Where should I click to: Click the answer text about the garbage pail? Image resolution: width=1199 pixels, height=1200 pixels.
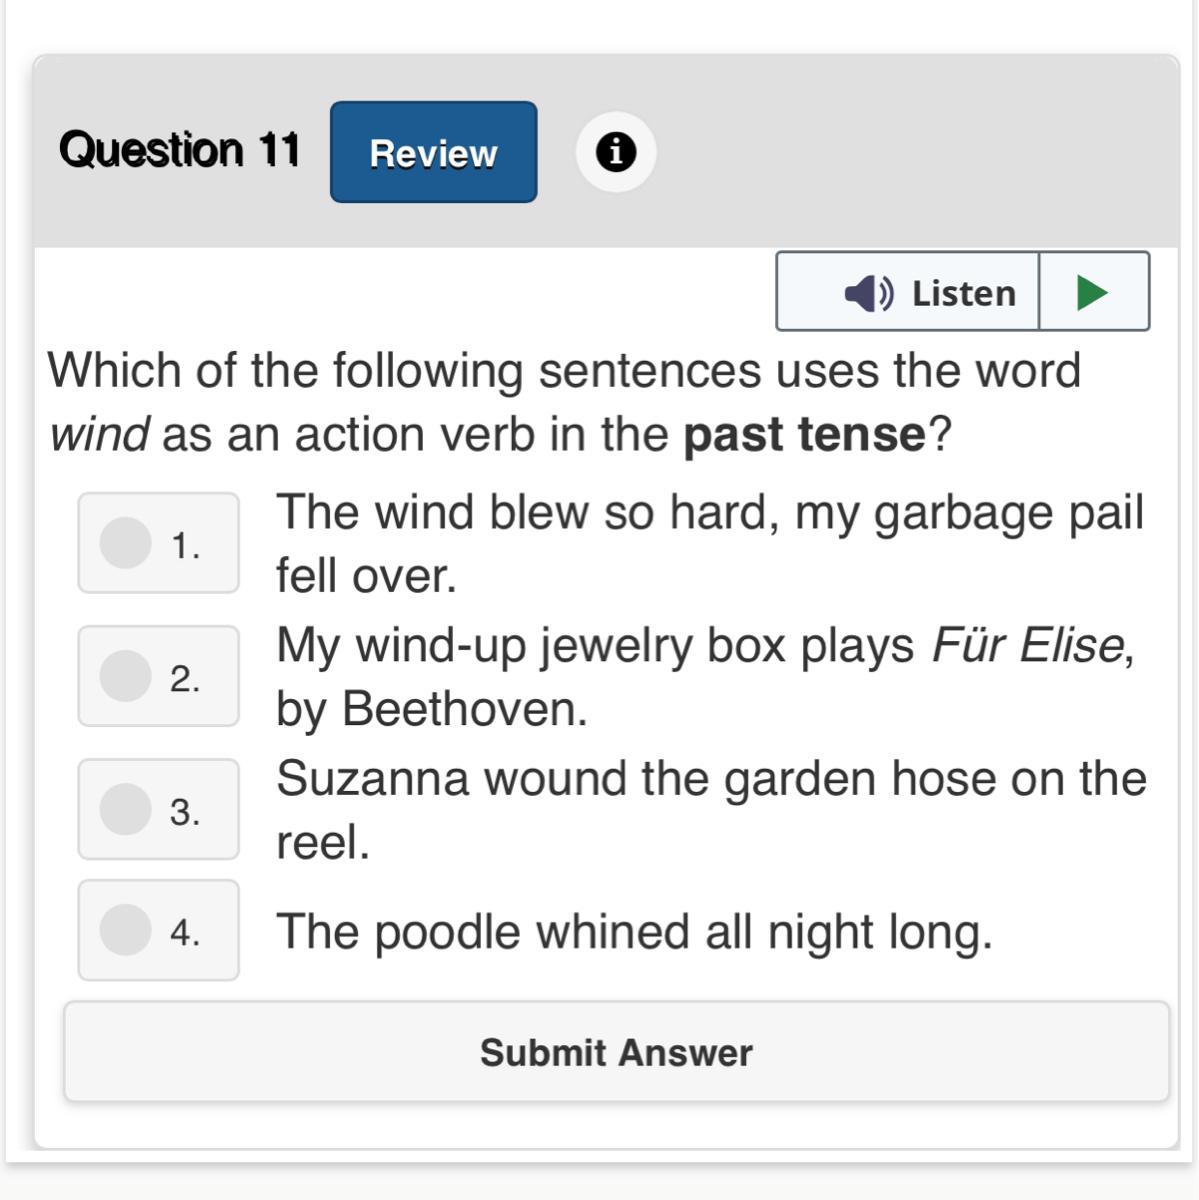(709, 543)
